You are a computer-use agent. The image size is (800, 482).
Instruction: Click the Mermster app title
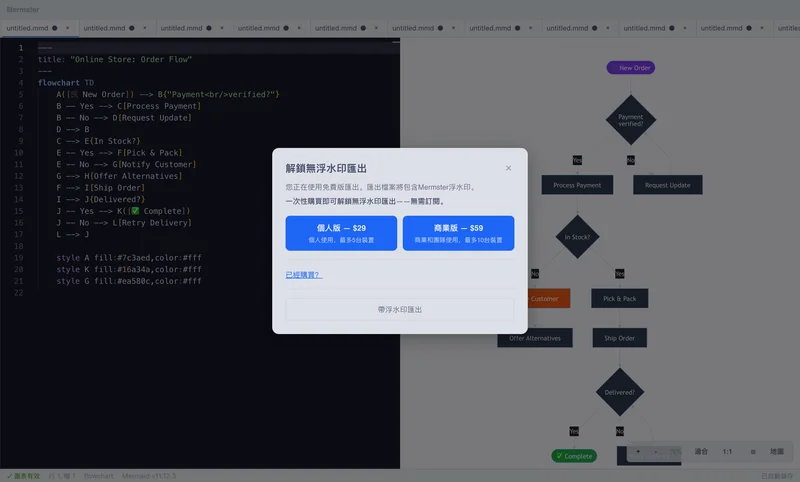(x=22, y=9)
